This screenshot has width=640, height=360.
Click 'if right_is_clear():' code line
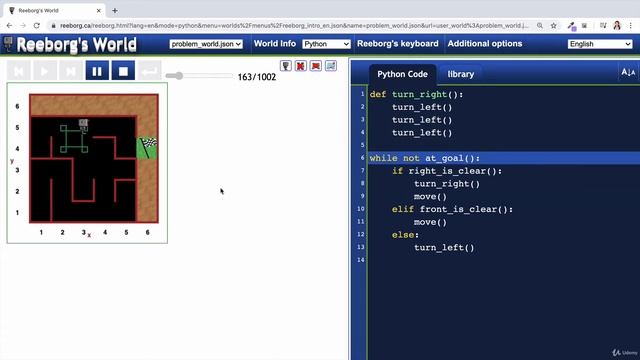tap(447, 171)
